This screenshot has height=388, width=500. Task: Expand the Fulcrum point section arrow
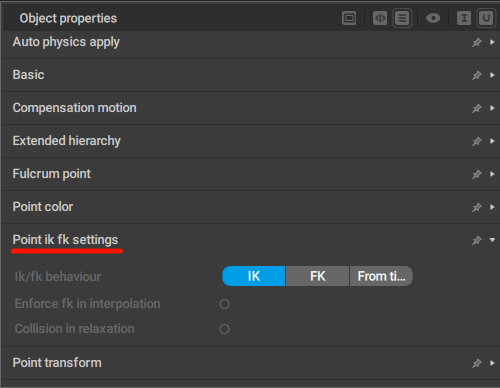point(492,174)
